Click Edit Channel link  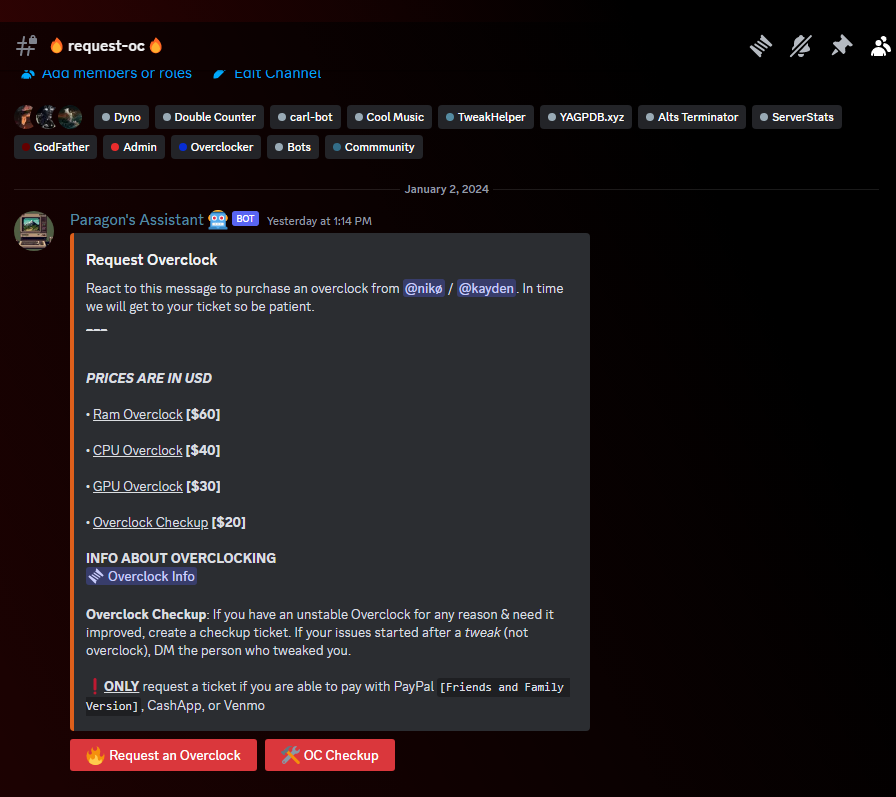click(267, 74)
